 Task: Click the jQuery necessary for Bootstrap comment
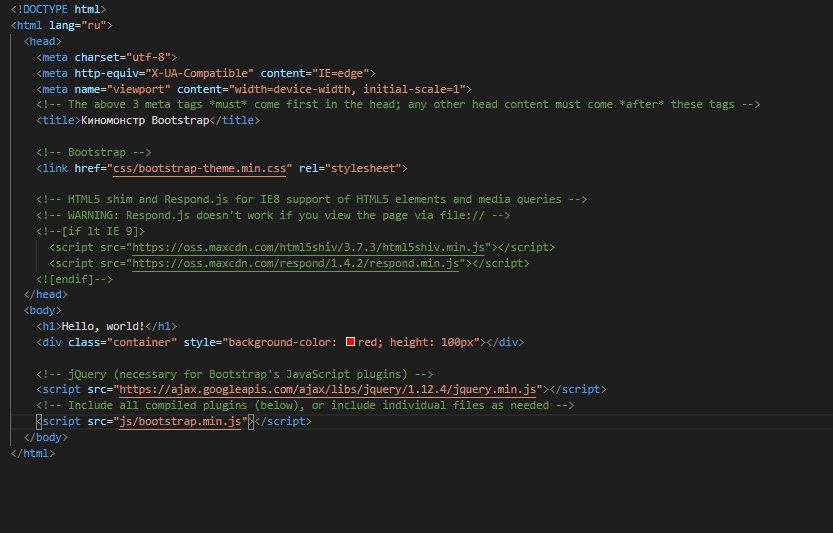pyautogui.click(x=235, y=374)
